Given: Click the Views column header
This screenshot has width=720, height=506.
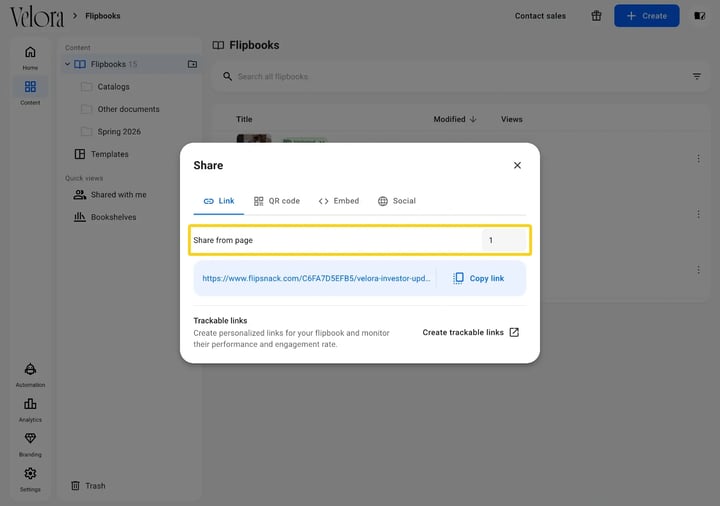Looking at the screenshot, I should pos(512,119).
